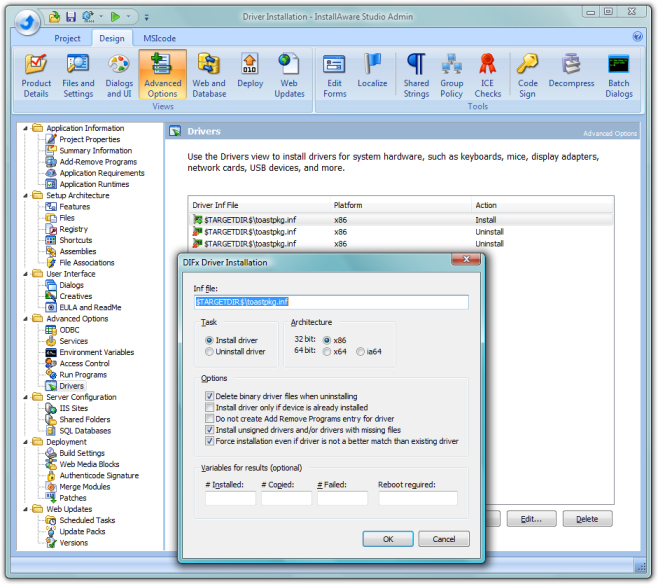Click the Reboot required variable field
658x584 pixels.
tap(418, 498)
